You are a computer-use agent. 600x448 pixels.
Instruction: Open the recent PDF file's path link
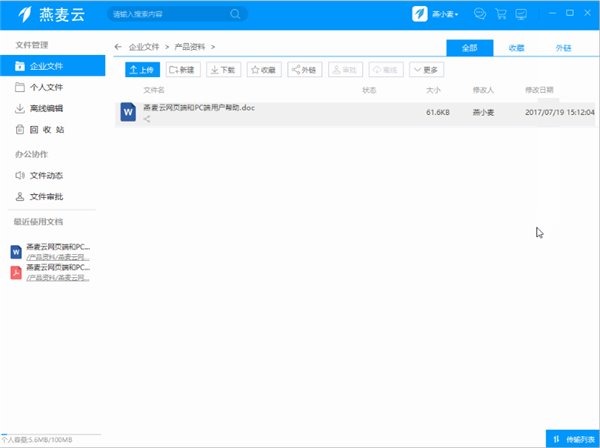[58, 277]
